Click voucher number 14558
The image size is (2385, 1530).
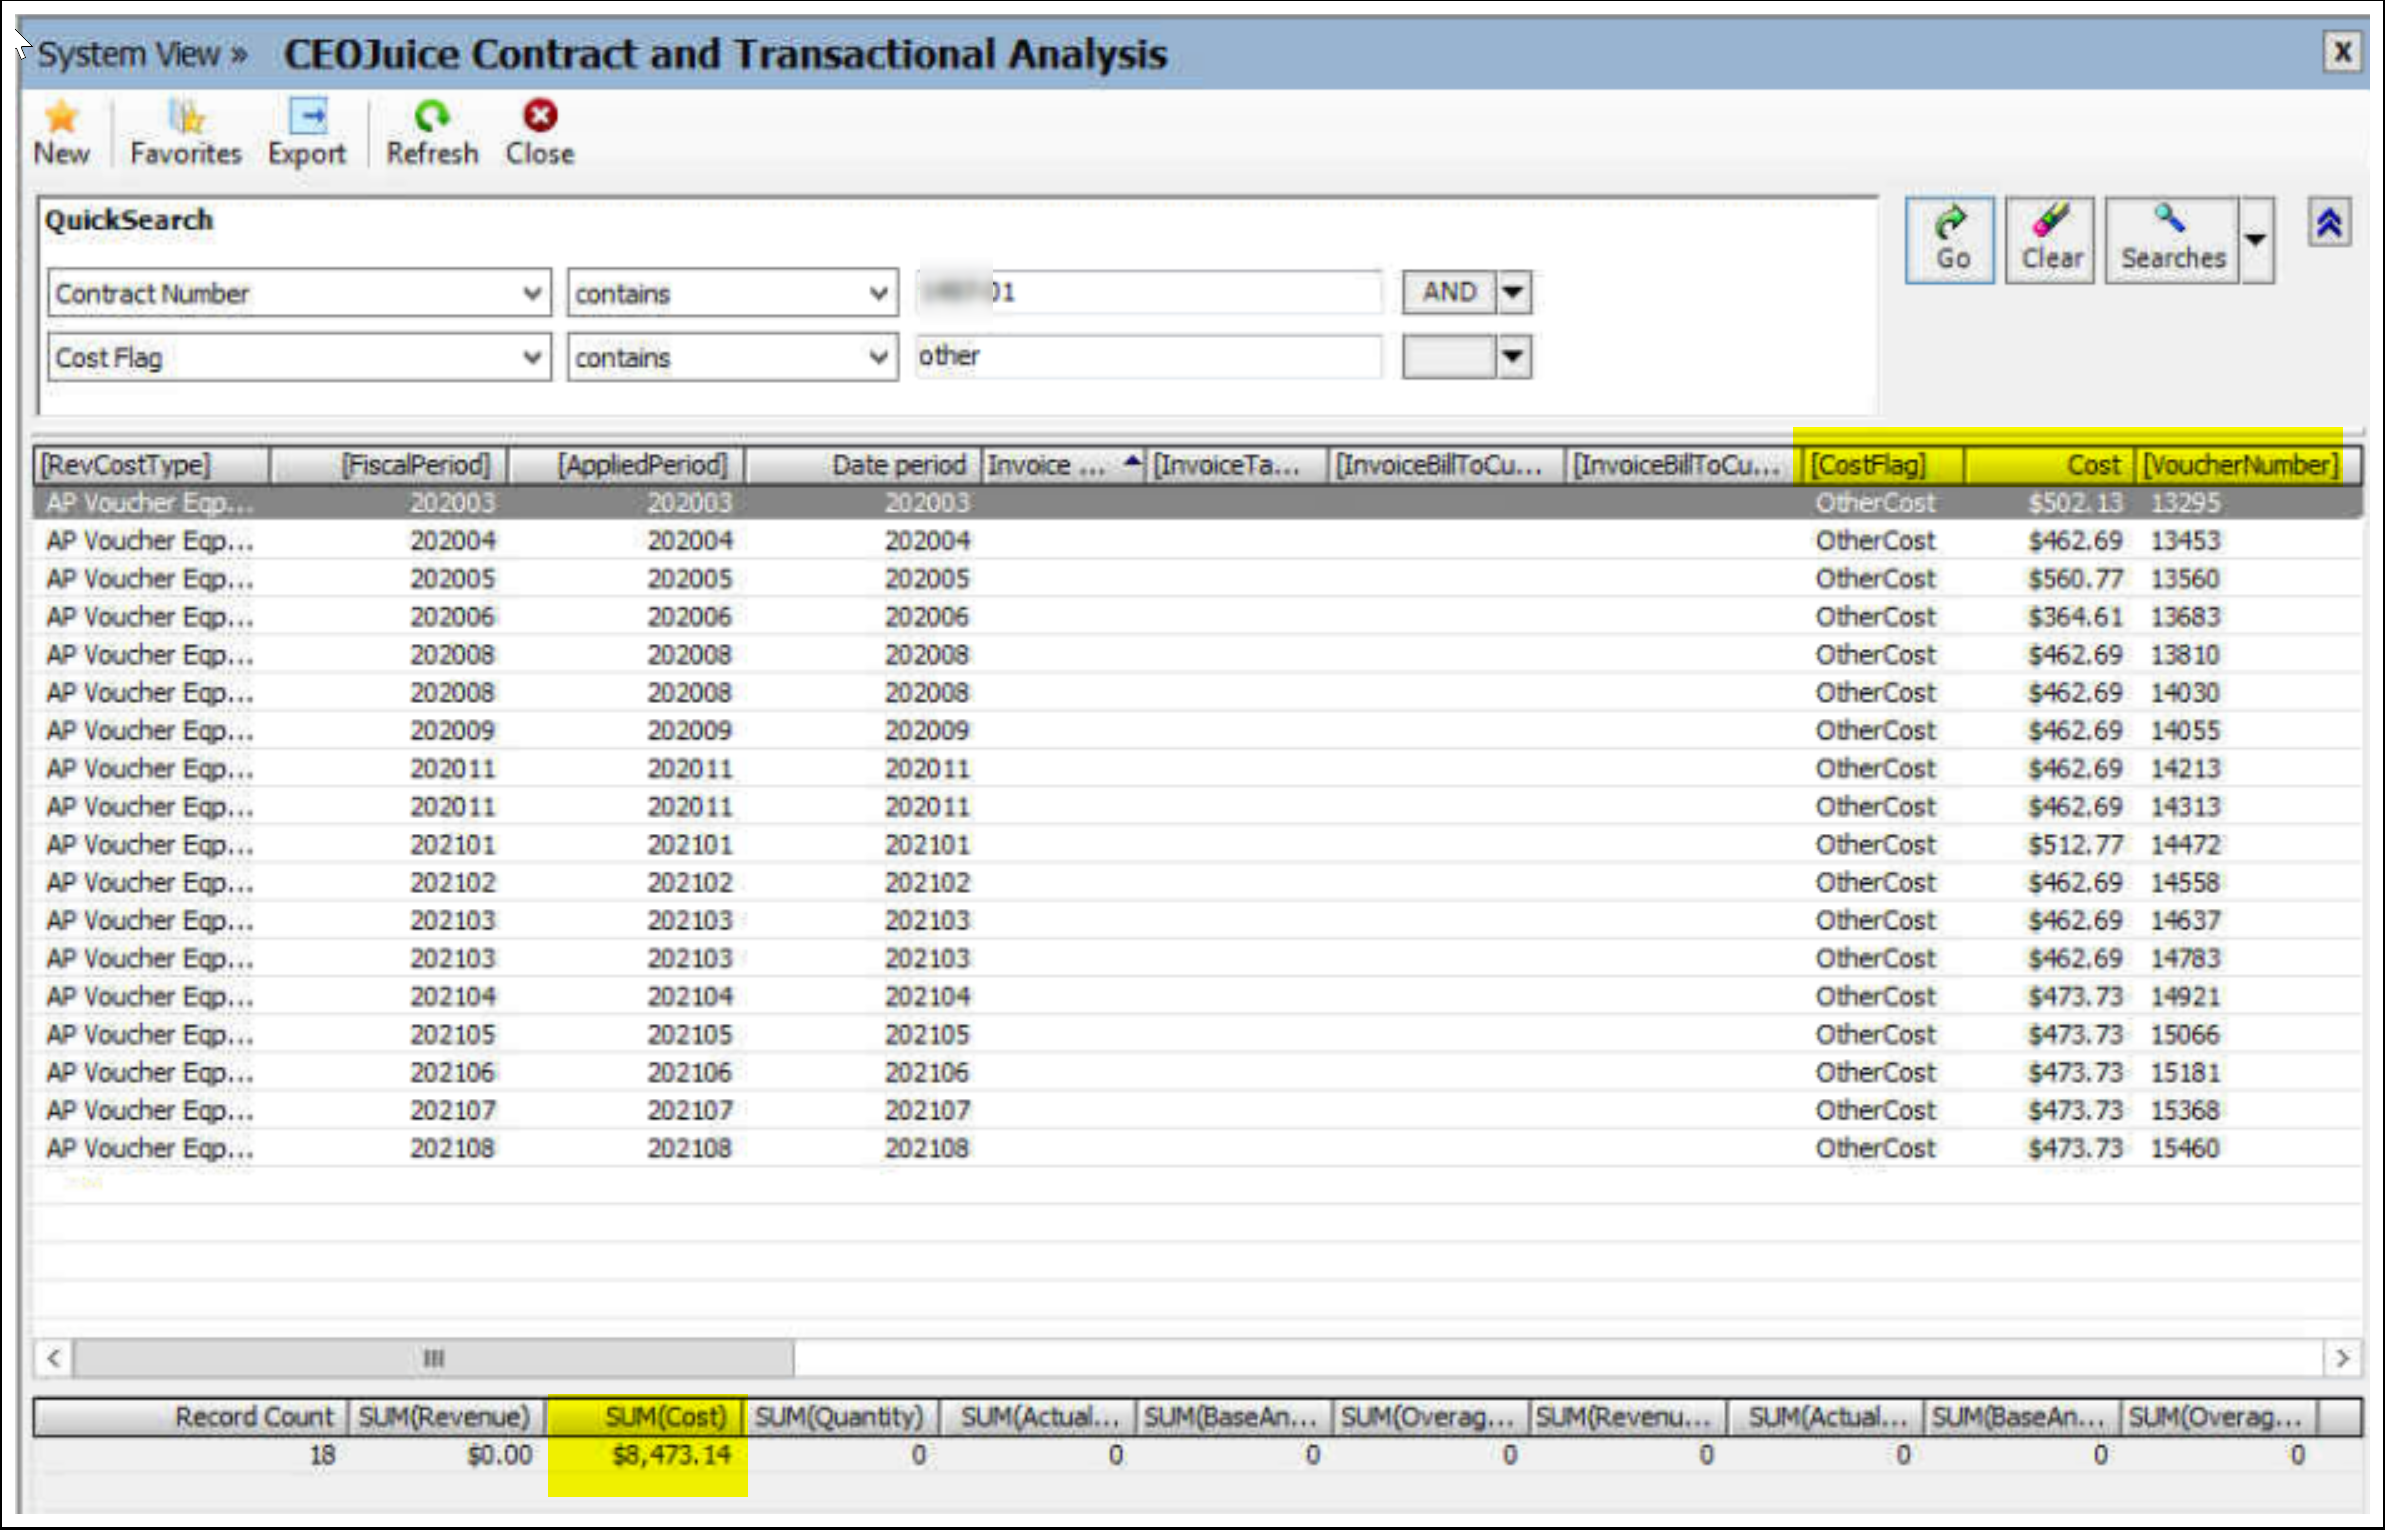tap(2185, 883)
